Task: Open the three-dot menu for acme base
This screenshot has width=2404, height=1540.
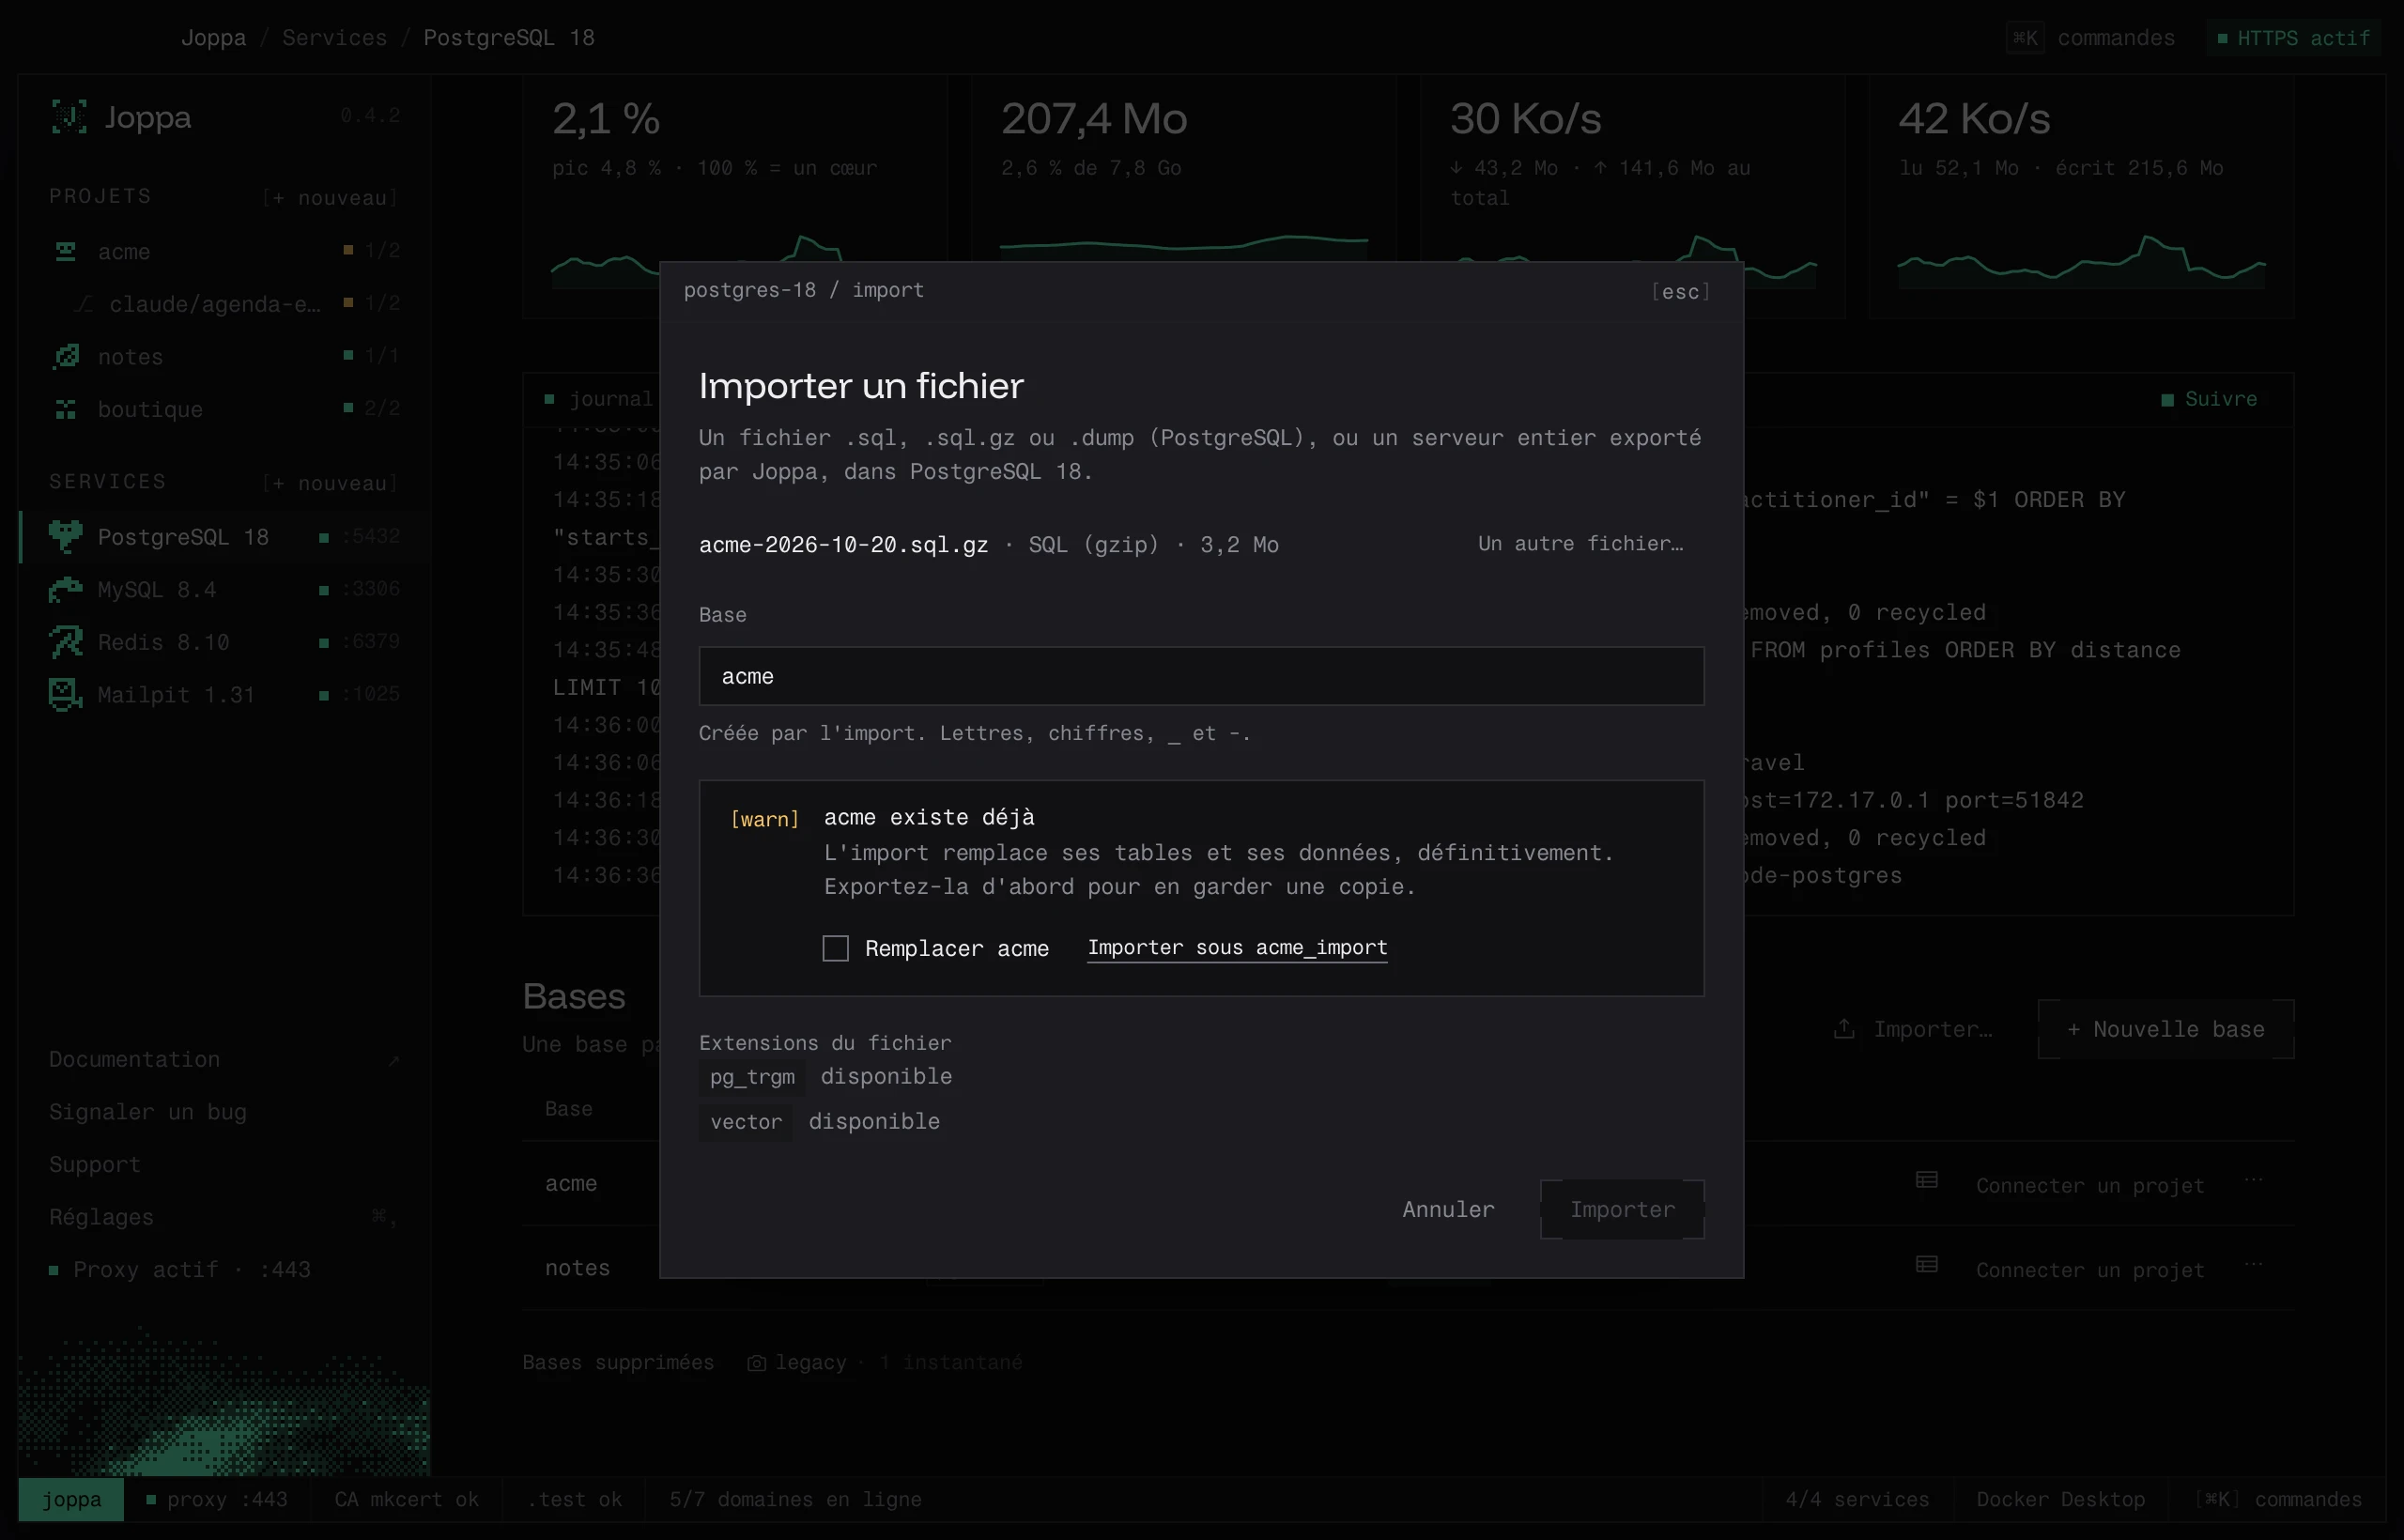Action: [x=2253, y=1180]
